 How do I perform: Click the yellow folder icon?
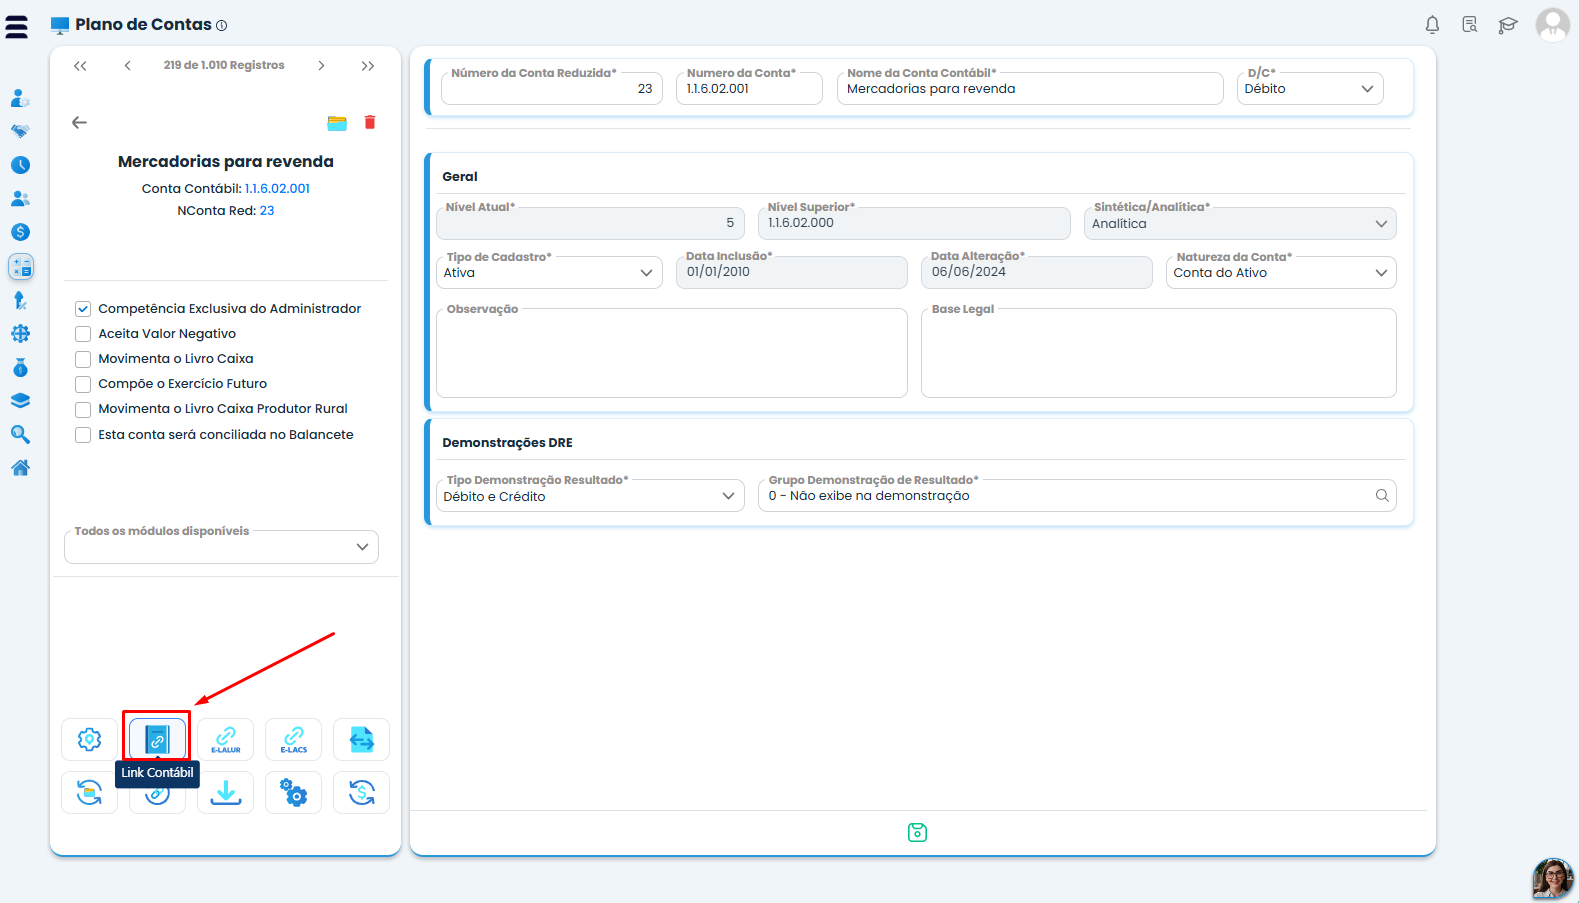click(x=337, y=123)
